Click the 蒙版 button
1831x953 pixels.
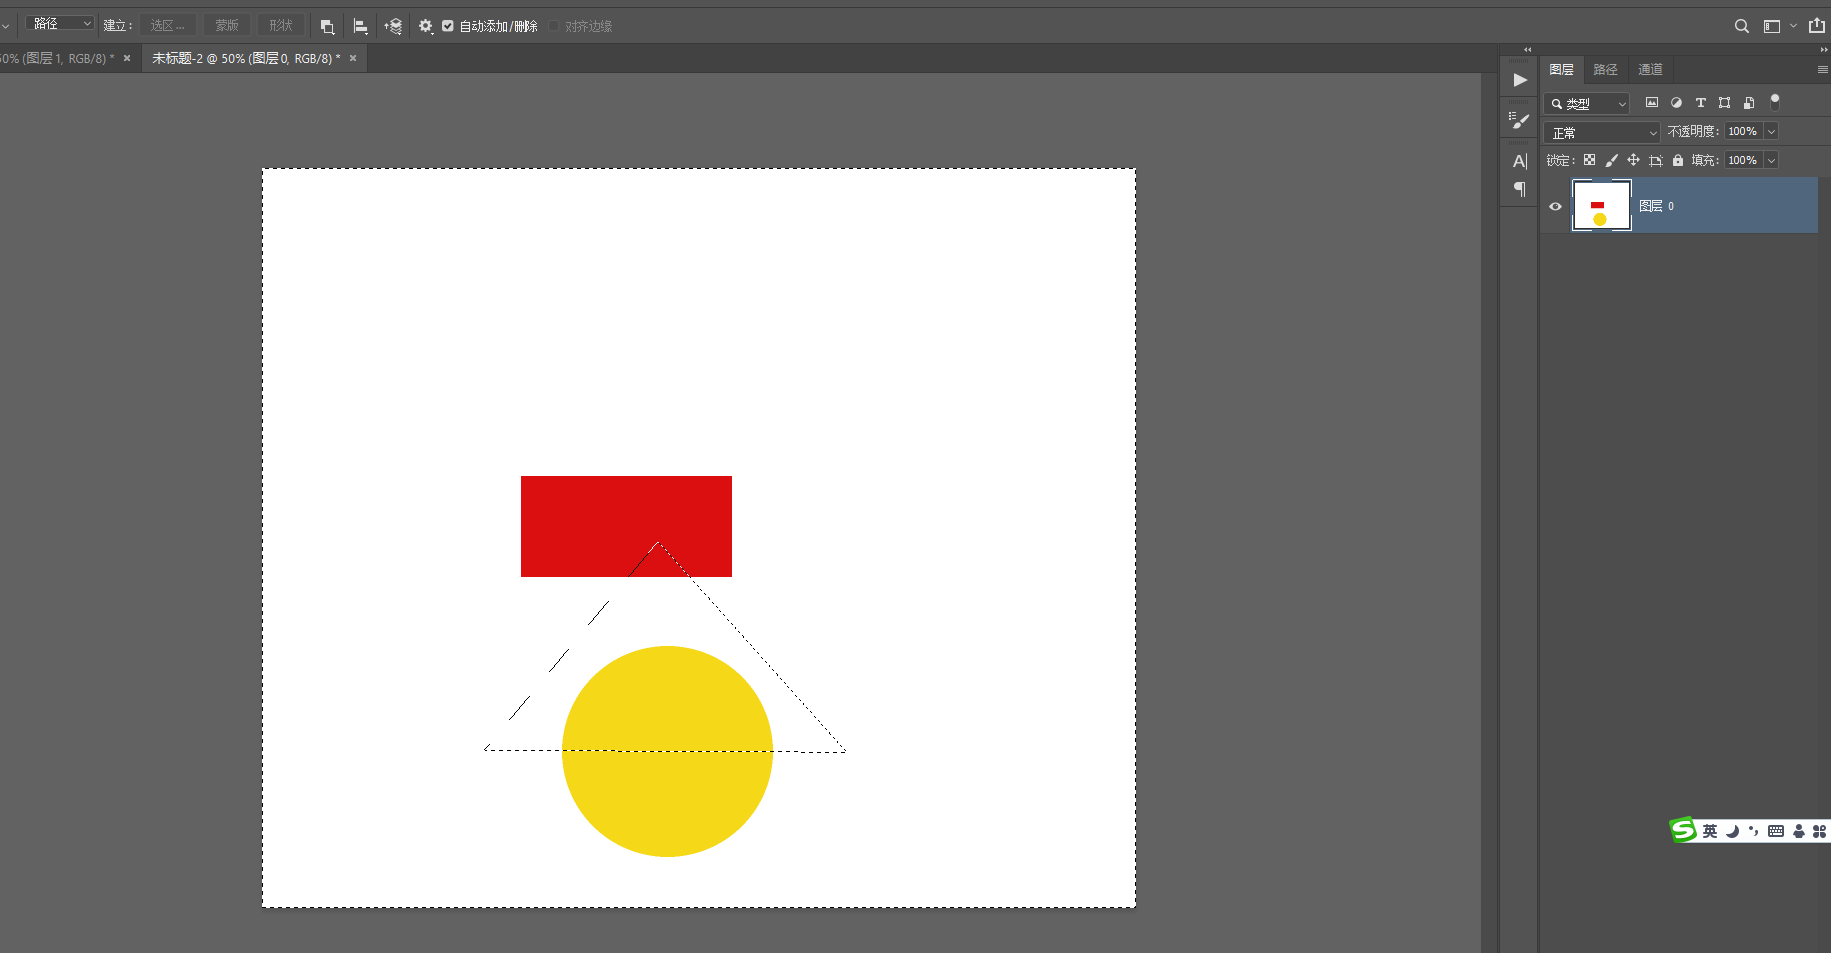[x=227, y=26]
